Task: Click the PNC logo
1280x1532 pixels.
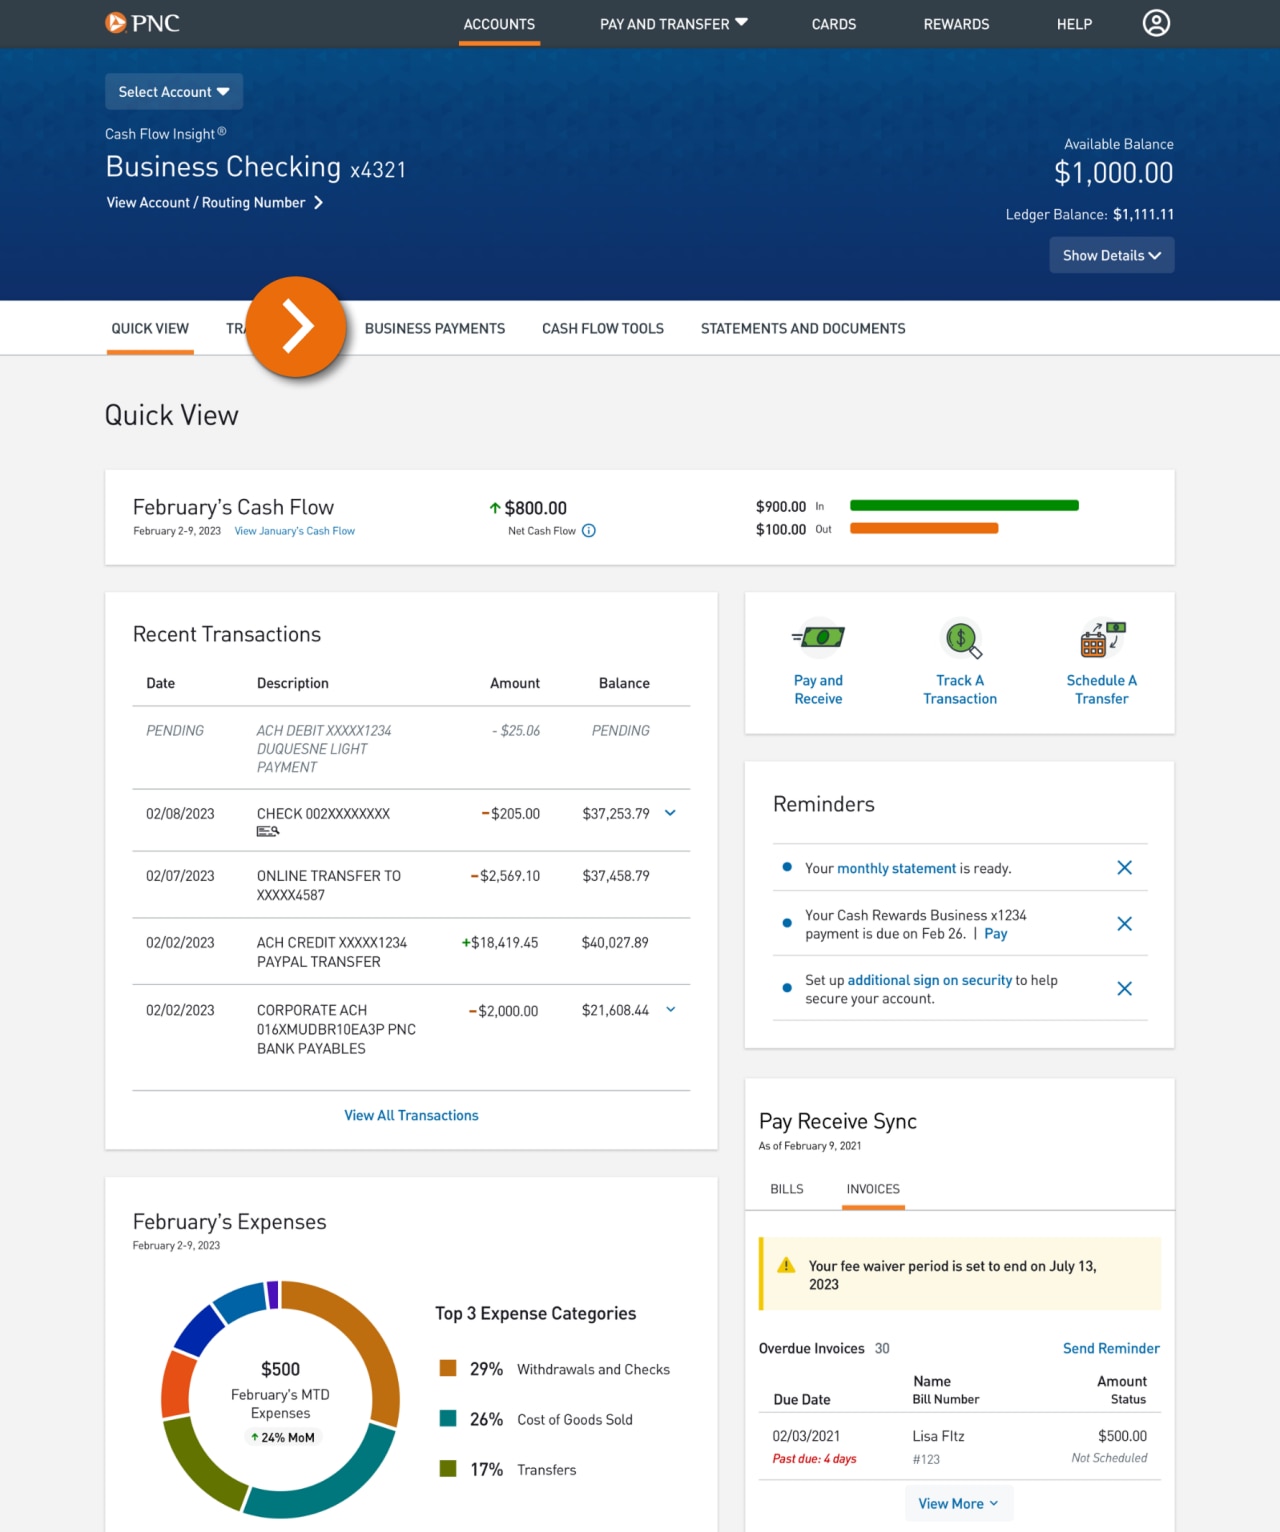Action: point(142,23)
